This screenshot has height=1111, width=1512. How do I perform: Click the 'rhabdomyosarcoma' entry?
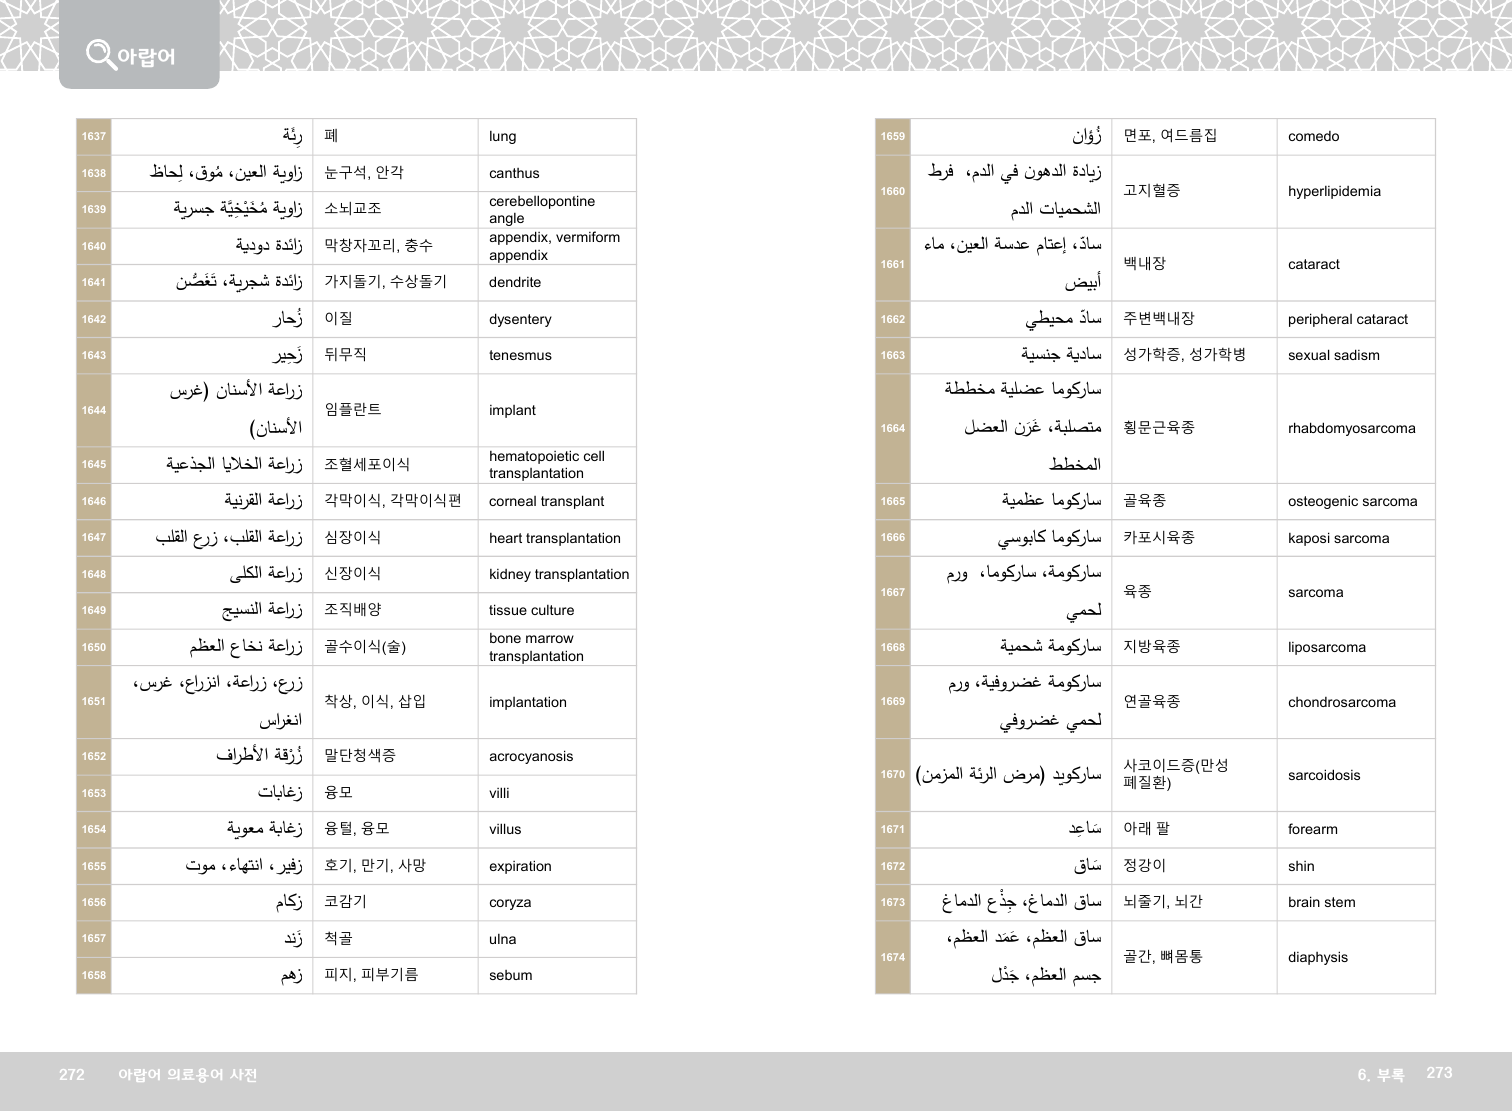[1351, 429]
